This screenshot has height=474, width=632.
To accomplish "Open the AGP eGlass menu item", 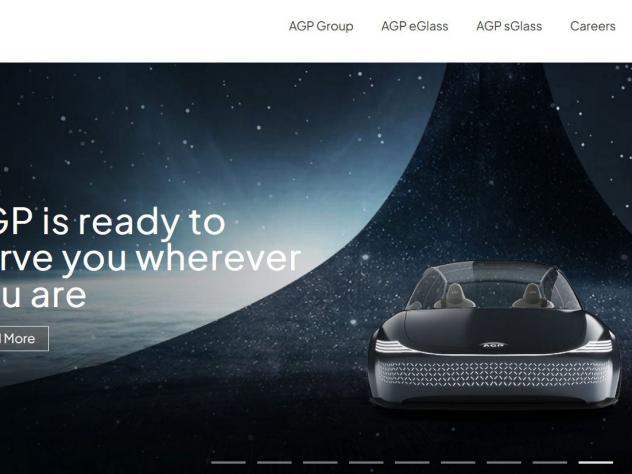I will (x=414, y=26).
